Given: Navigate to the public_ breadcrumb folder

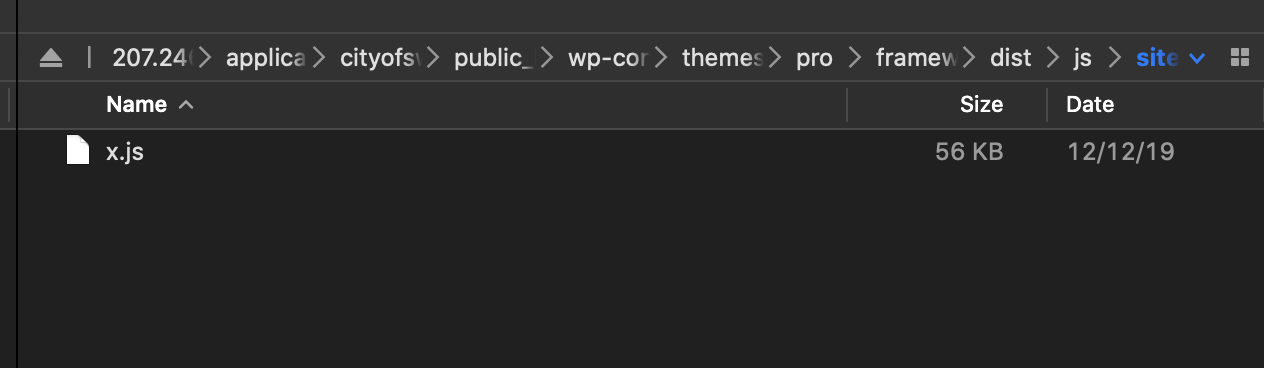Looking at the screenshot, I should pyautogui.click(x=493, y=58).
